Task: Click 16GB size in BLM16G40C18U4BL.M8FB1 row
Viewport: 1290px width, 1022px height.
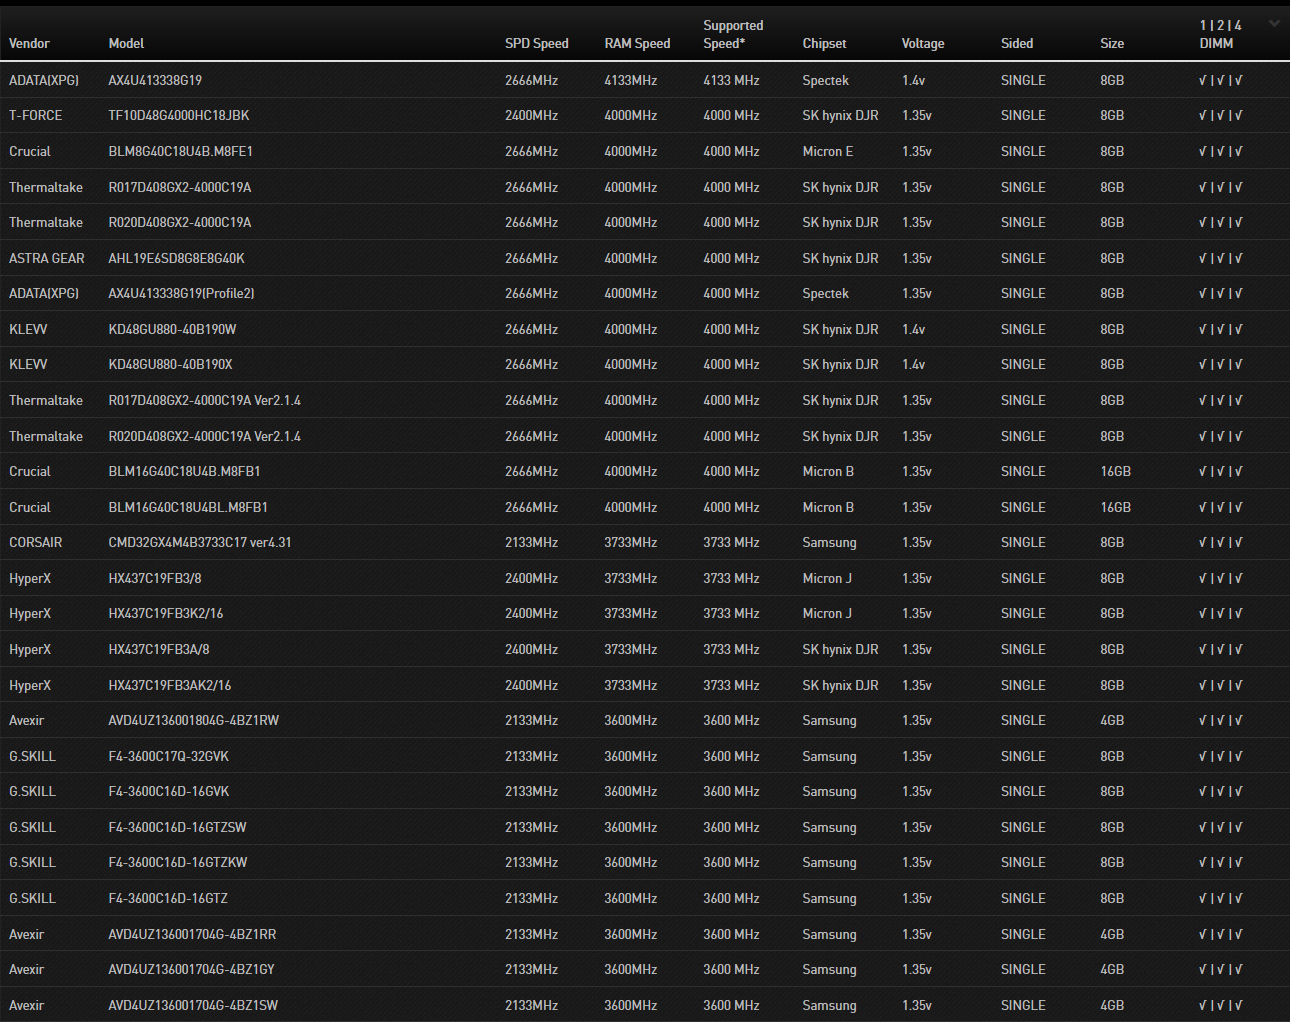Action: coord(1116,507)
